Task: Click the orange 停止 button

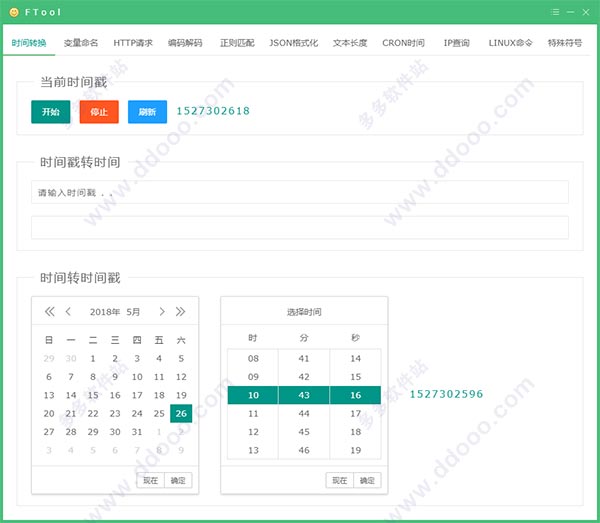Action: click(x=99, y=112)
